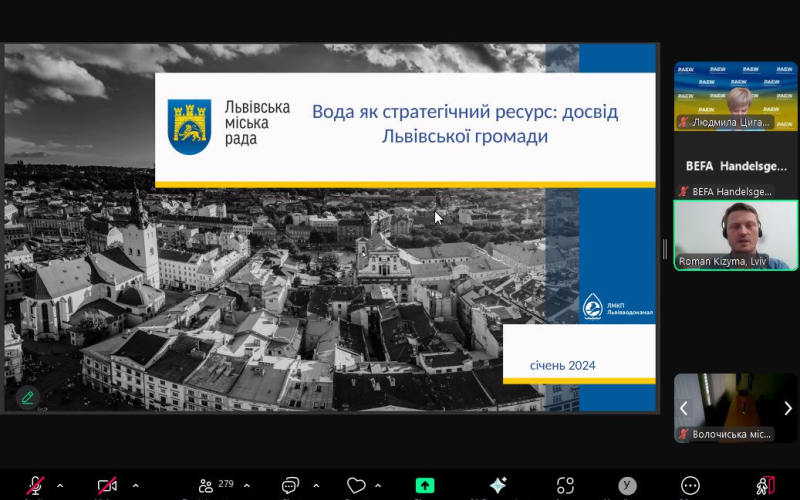Open the More options ellipsis icon
Viewport: 800px width, 500px height.
coord(690,485)
